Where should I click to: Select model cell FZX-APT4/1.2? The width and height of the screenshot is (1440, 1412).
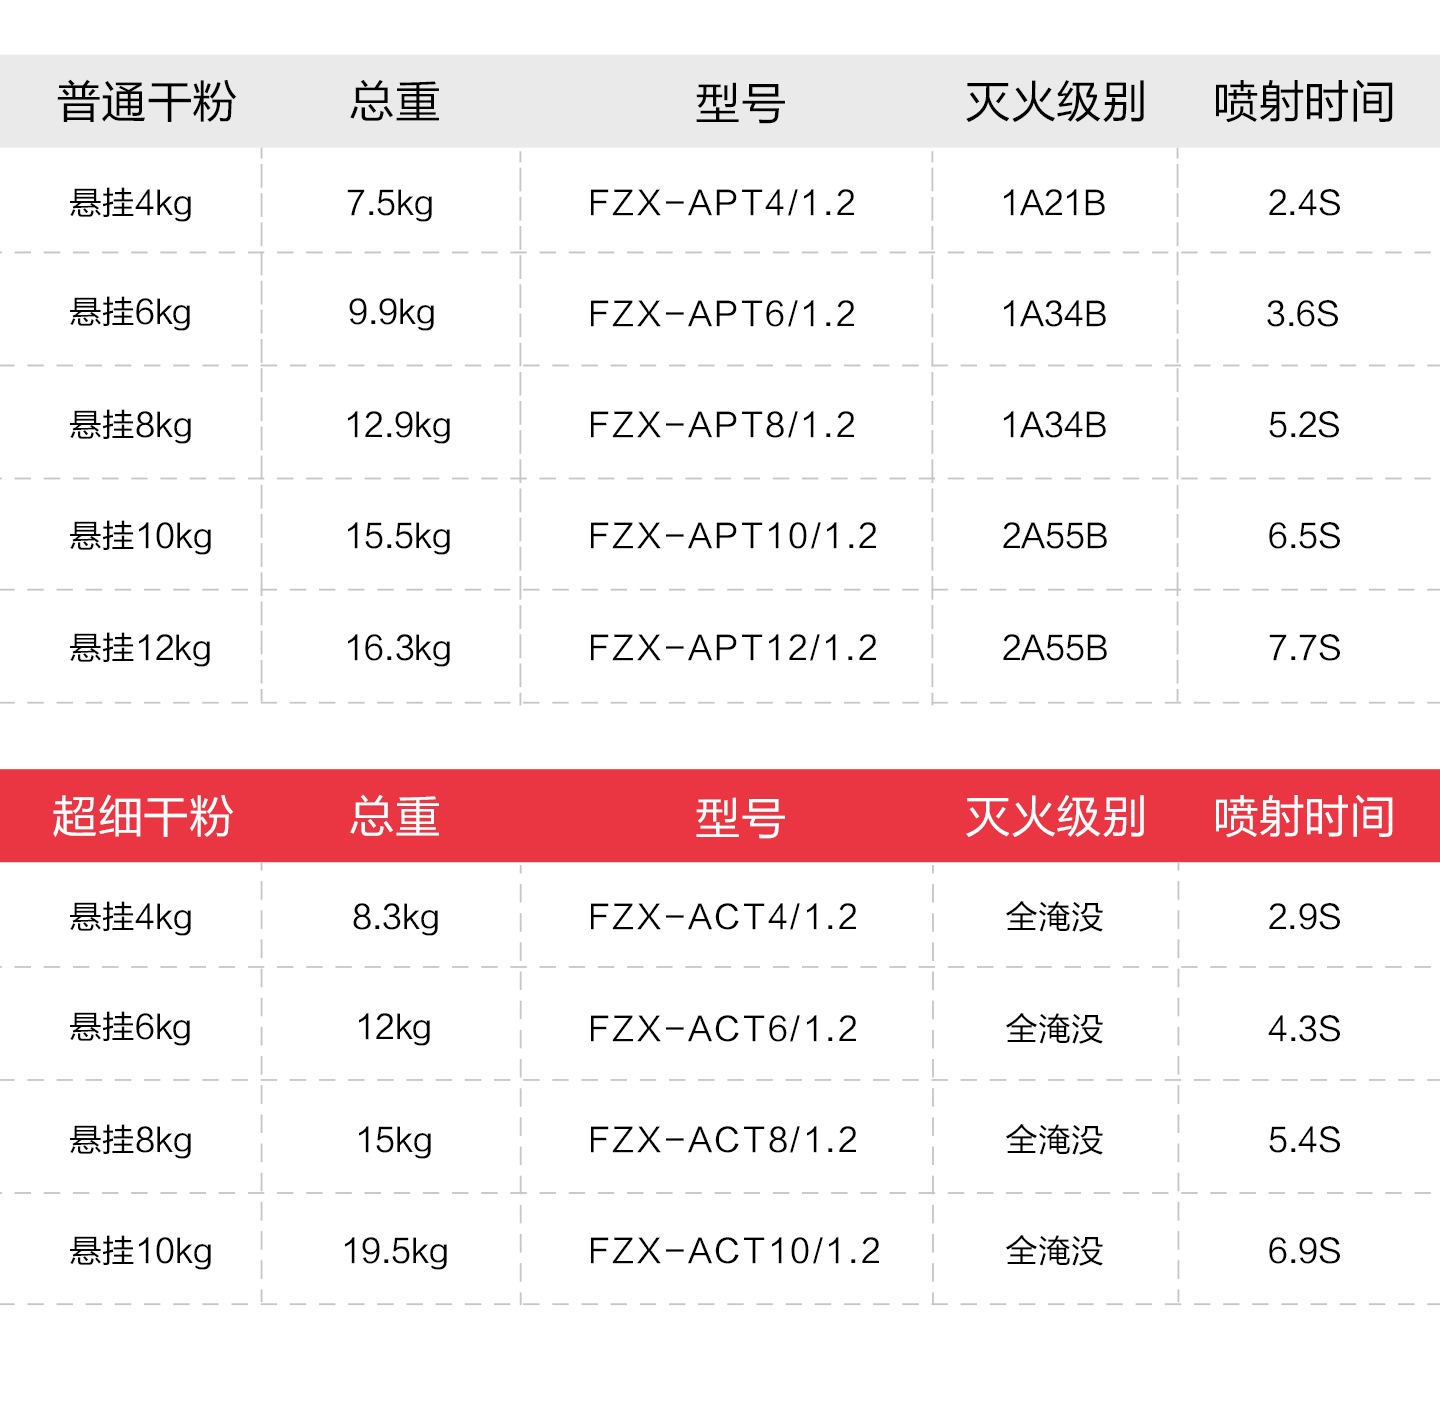point(722,203)
